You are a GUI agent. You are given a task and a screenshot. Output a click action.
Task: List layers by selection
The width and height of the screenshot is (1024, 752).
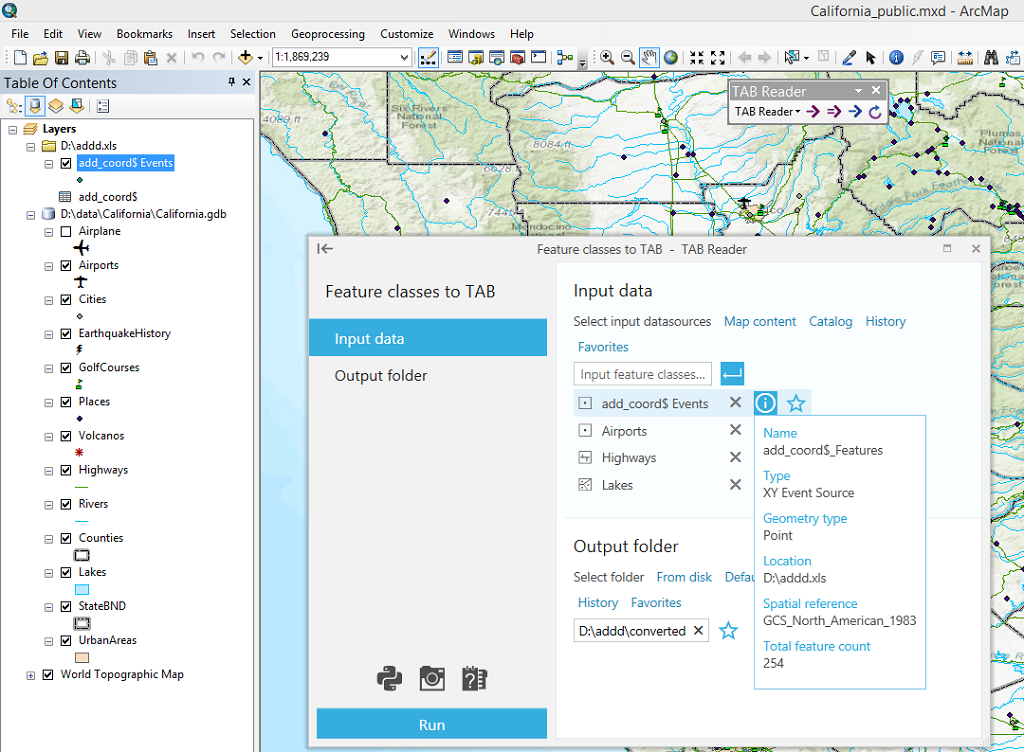pos(77,106)
